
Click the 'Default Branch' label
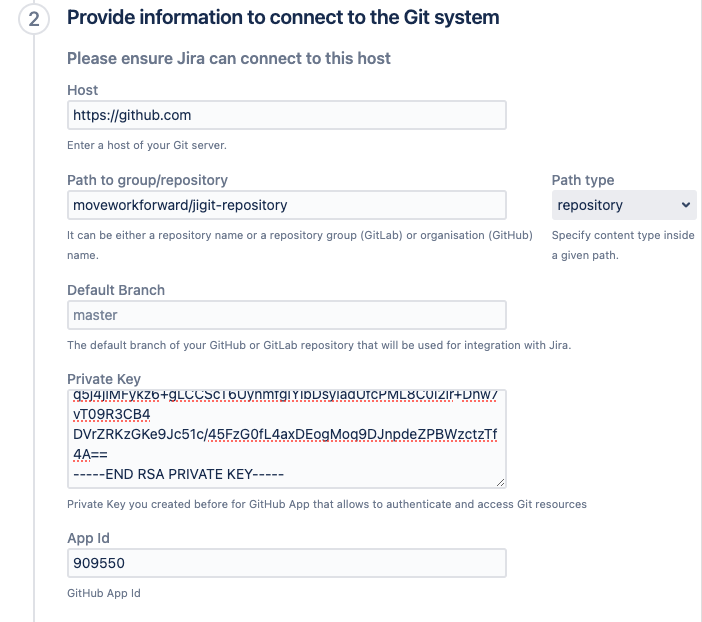pyautogui.click(x=116, y=290)
